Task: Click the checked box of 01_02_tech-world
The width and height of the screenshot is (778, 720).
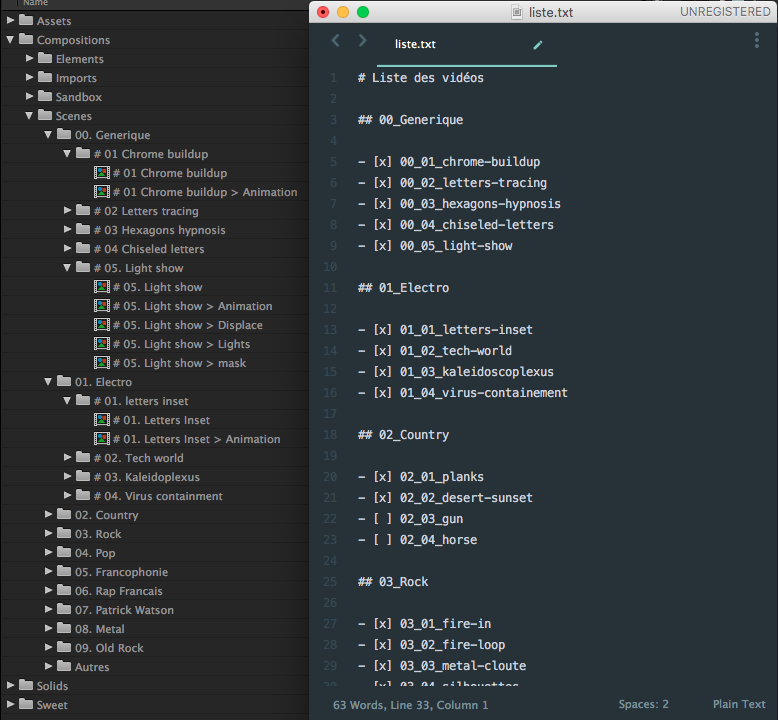Action: pos(383,351)
